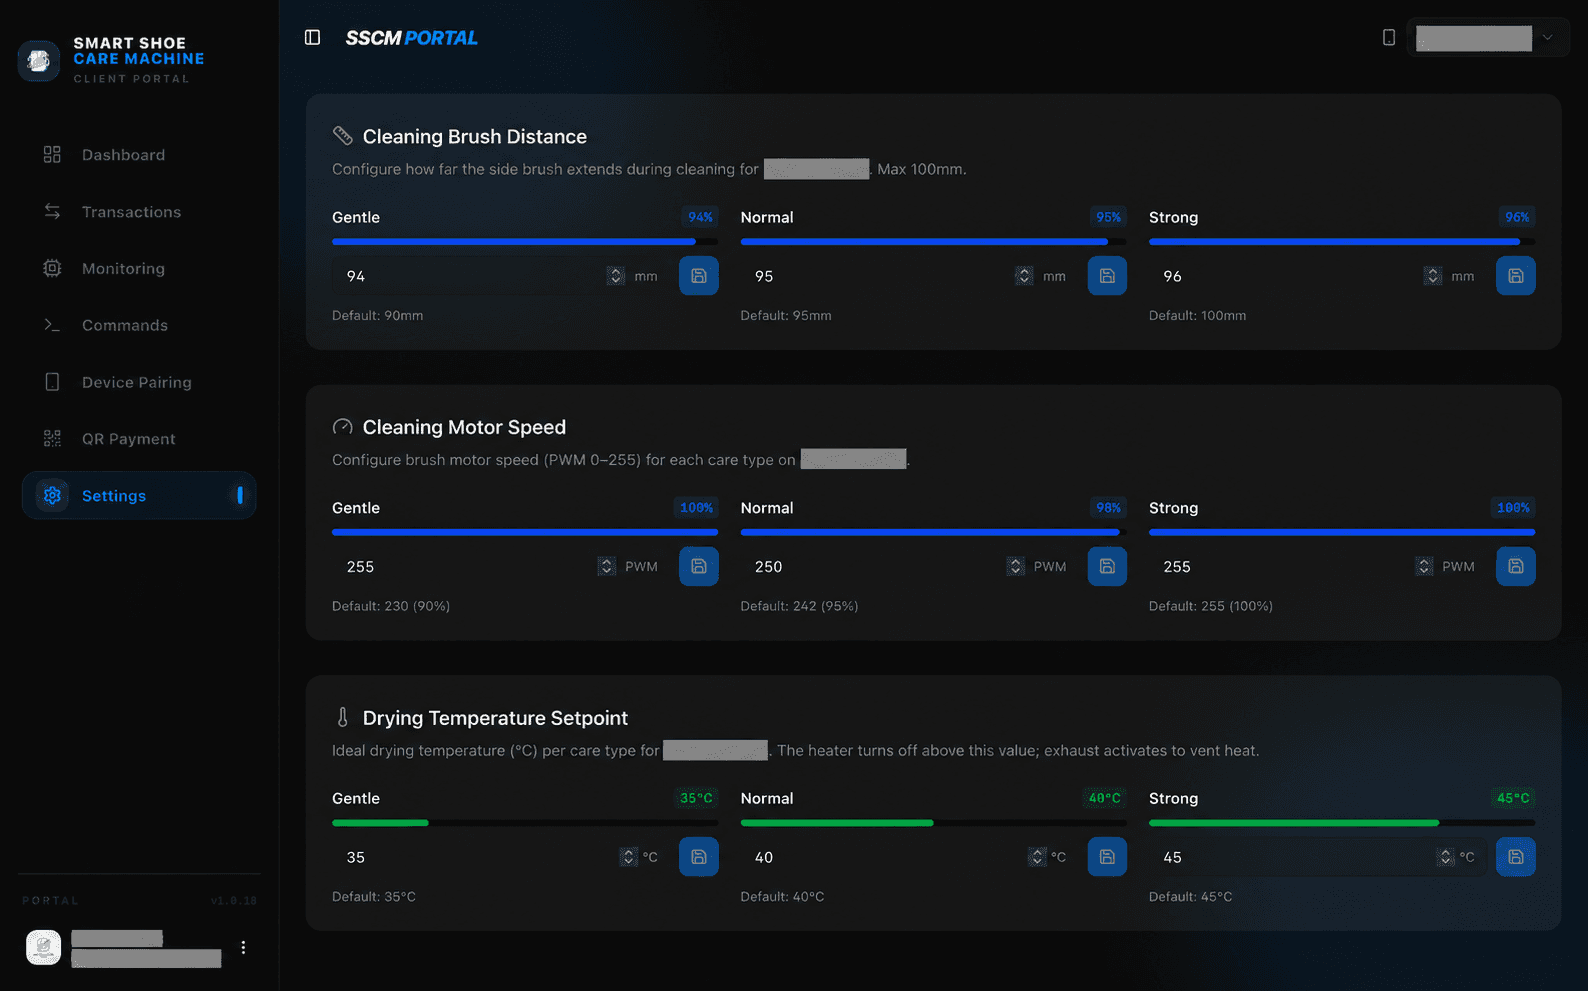This screenshot has width=1588, height=991.
Task: Open the device selector dropdown
Action: 1487,38
